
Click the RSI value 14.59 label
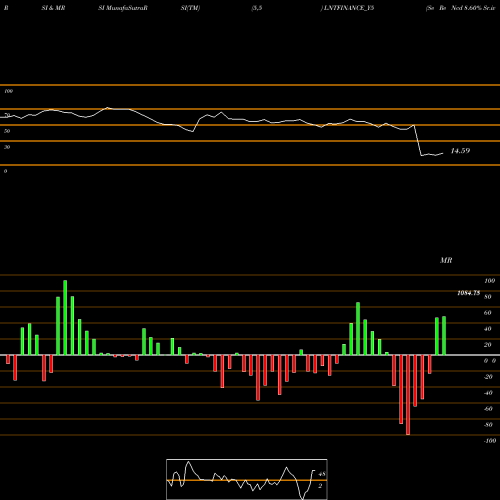click(460, 151)
